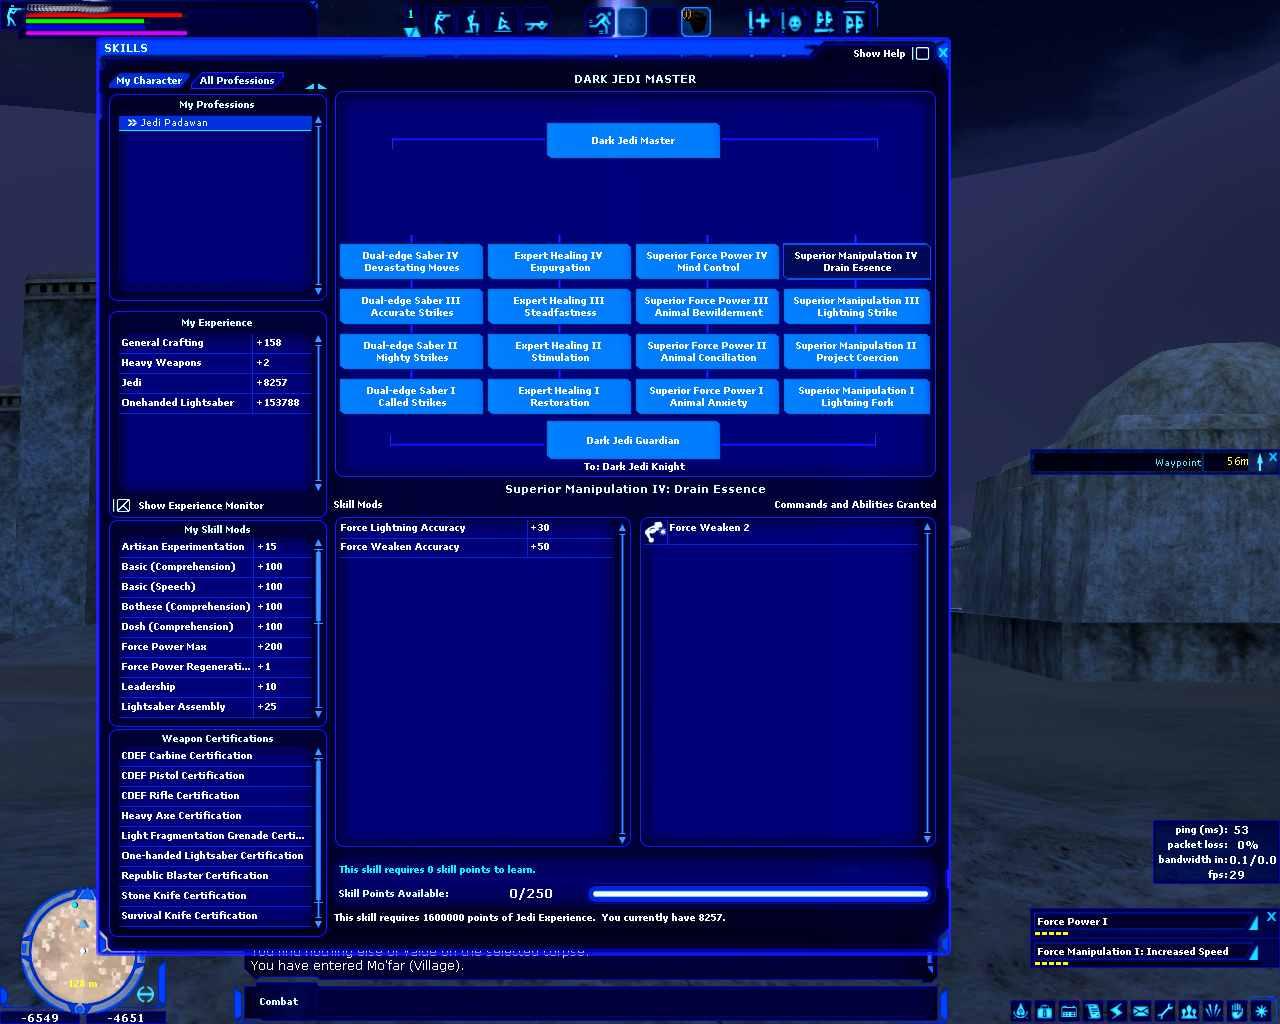Screen dimensions: 1280x1024
Task: Expand the Waypoint monitor arrow
Action: click(1260, 461)
